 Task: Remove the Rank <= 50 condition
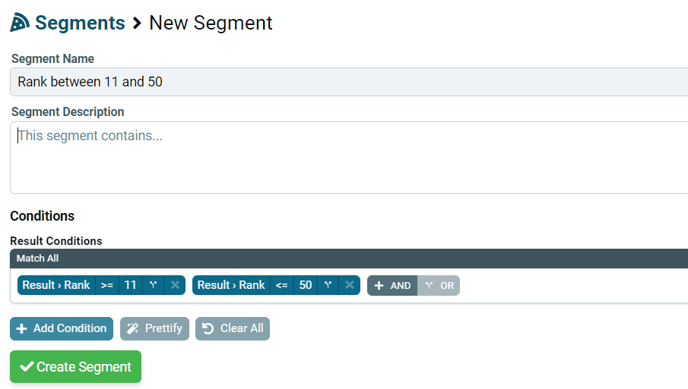[x=349, y=285]
